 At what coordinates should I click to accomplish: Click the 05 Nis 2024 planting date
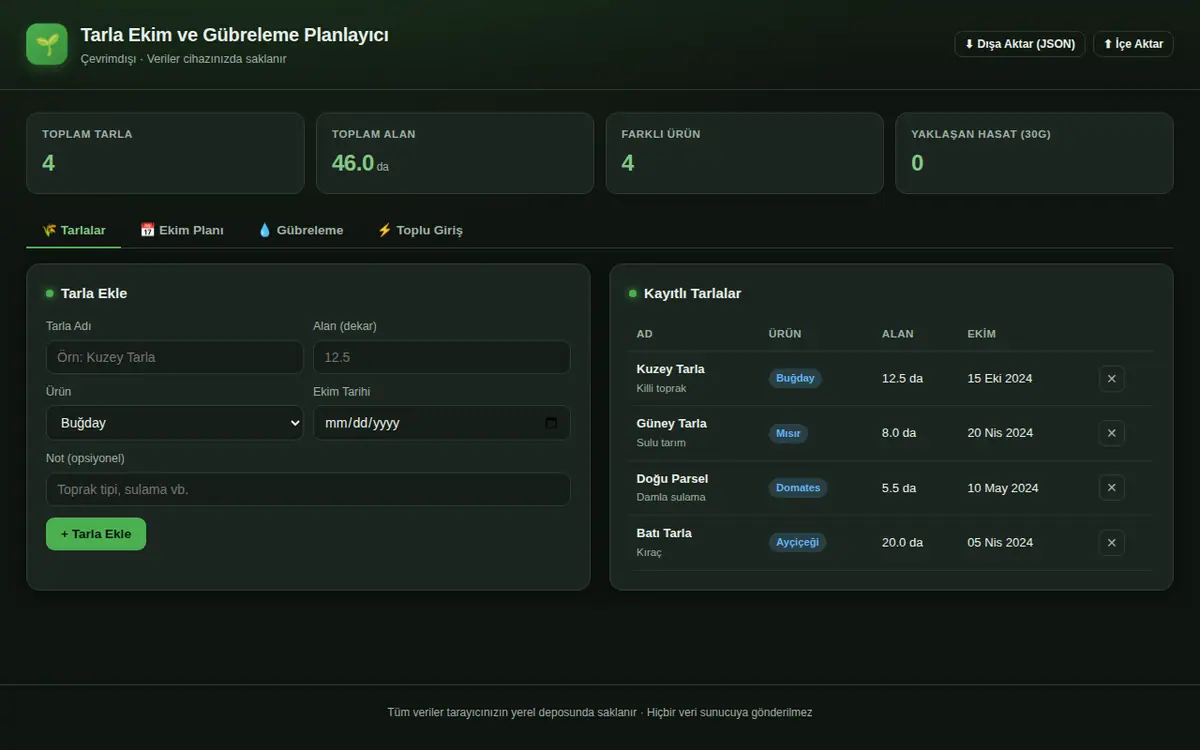[1001, 542]
